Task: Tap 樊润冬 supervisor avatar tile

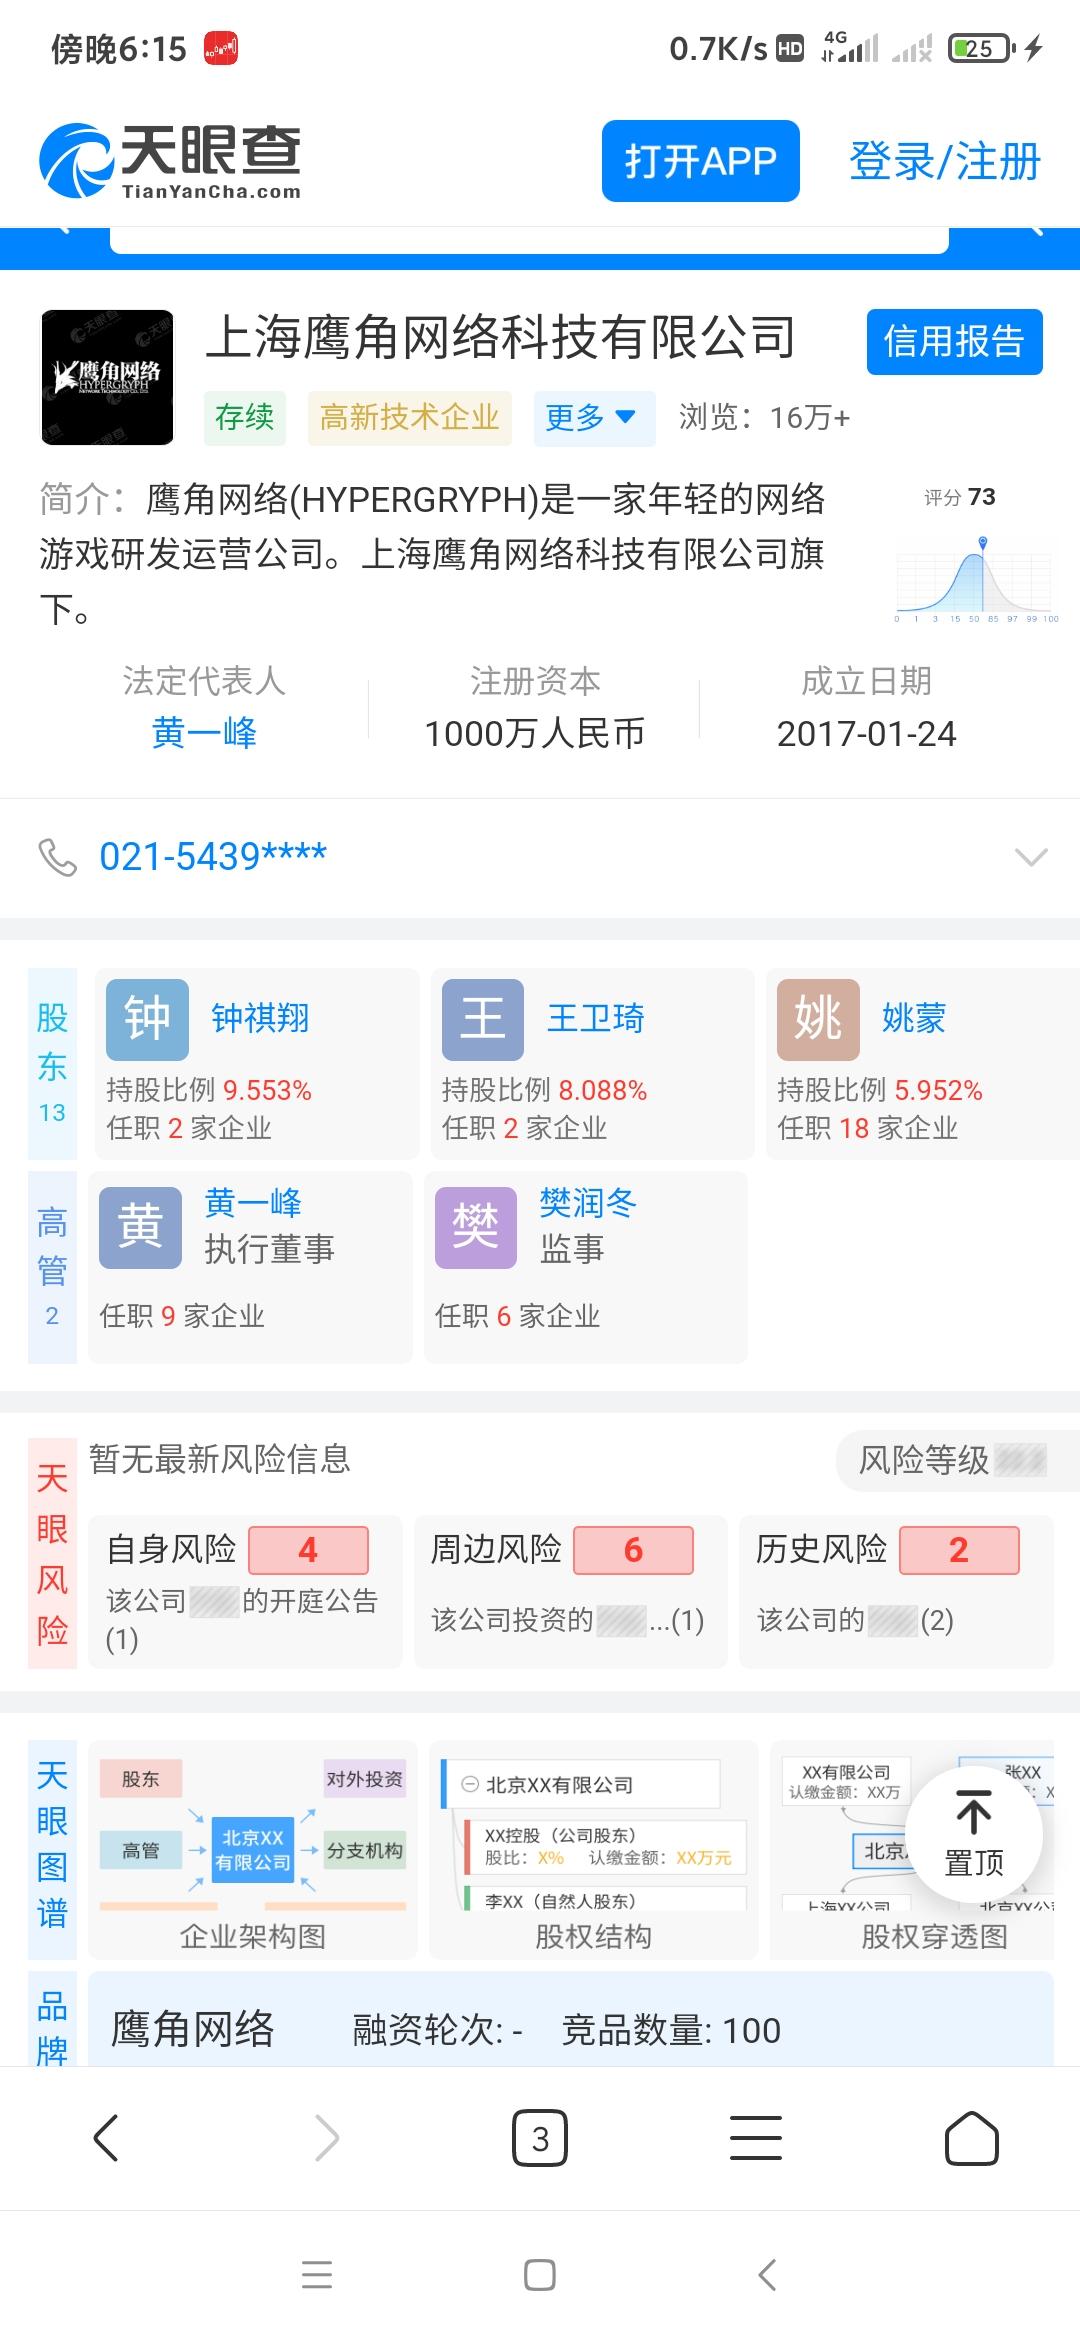Action: 476,1227
